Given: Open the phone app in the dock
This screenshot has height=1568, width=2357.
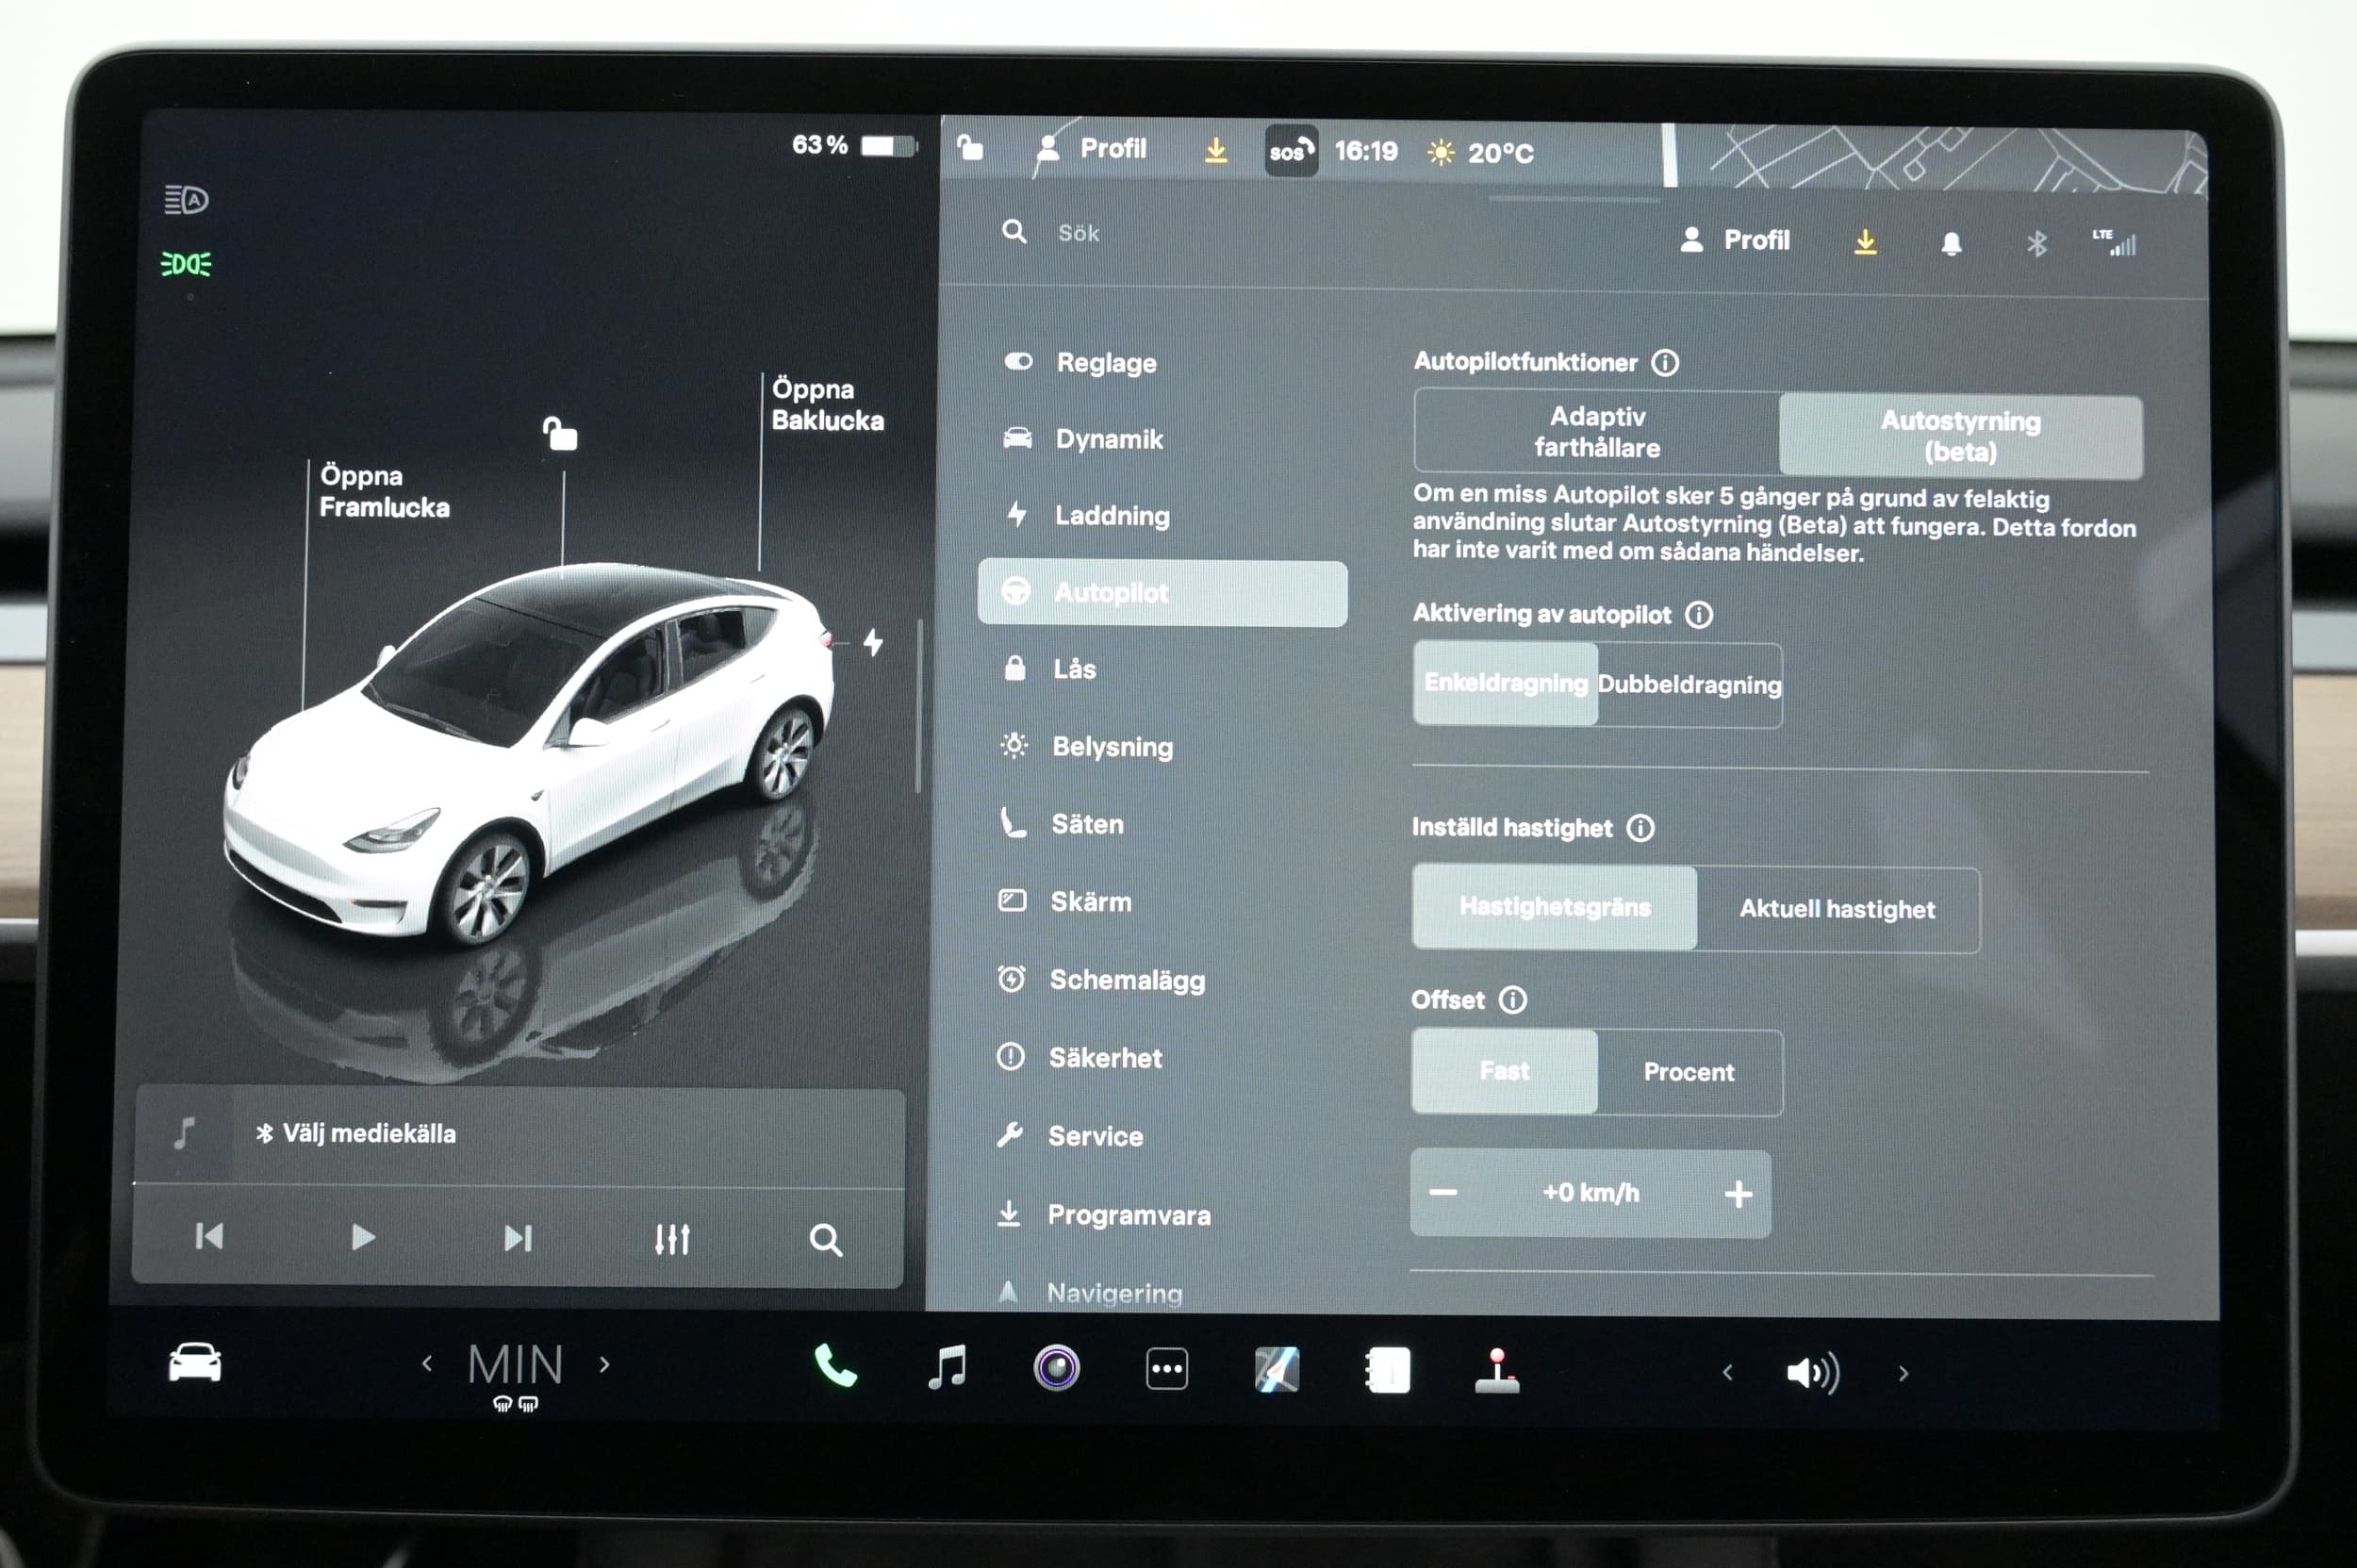Looking at the screenshot, I should [835, 1366].
